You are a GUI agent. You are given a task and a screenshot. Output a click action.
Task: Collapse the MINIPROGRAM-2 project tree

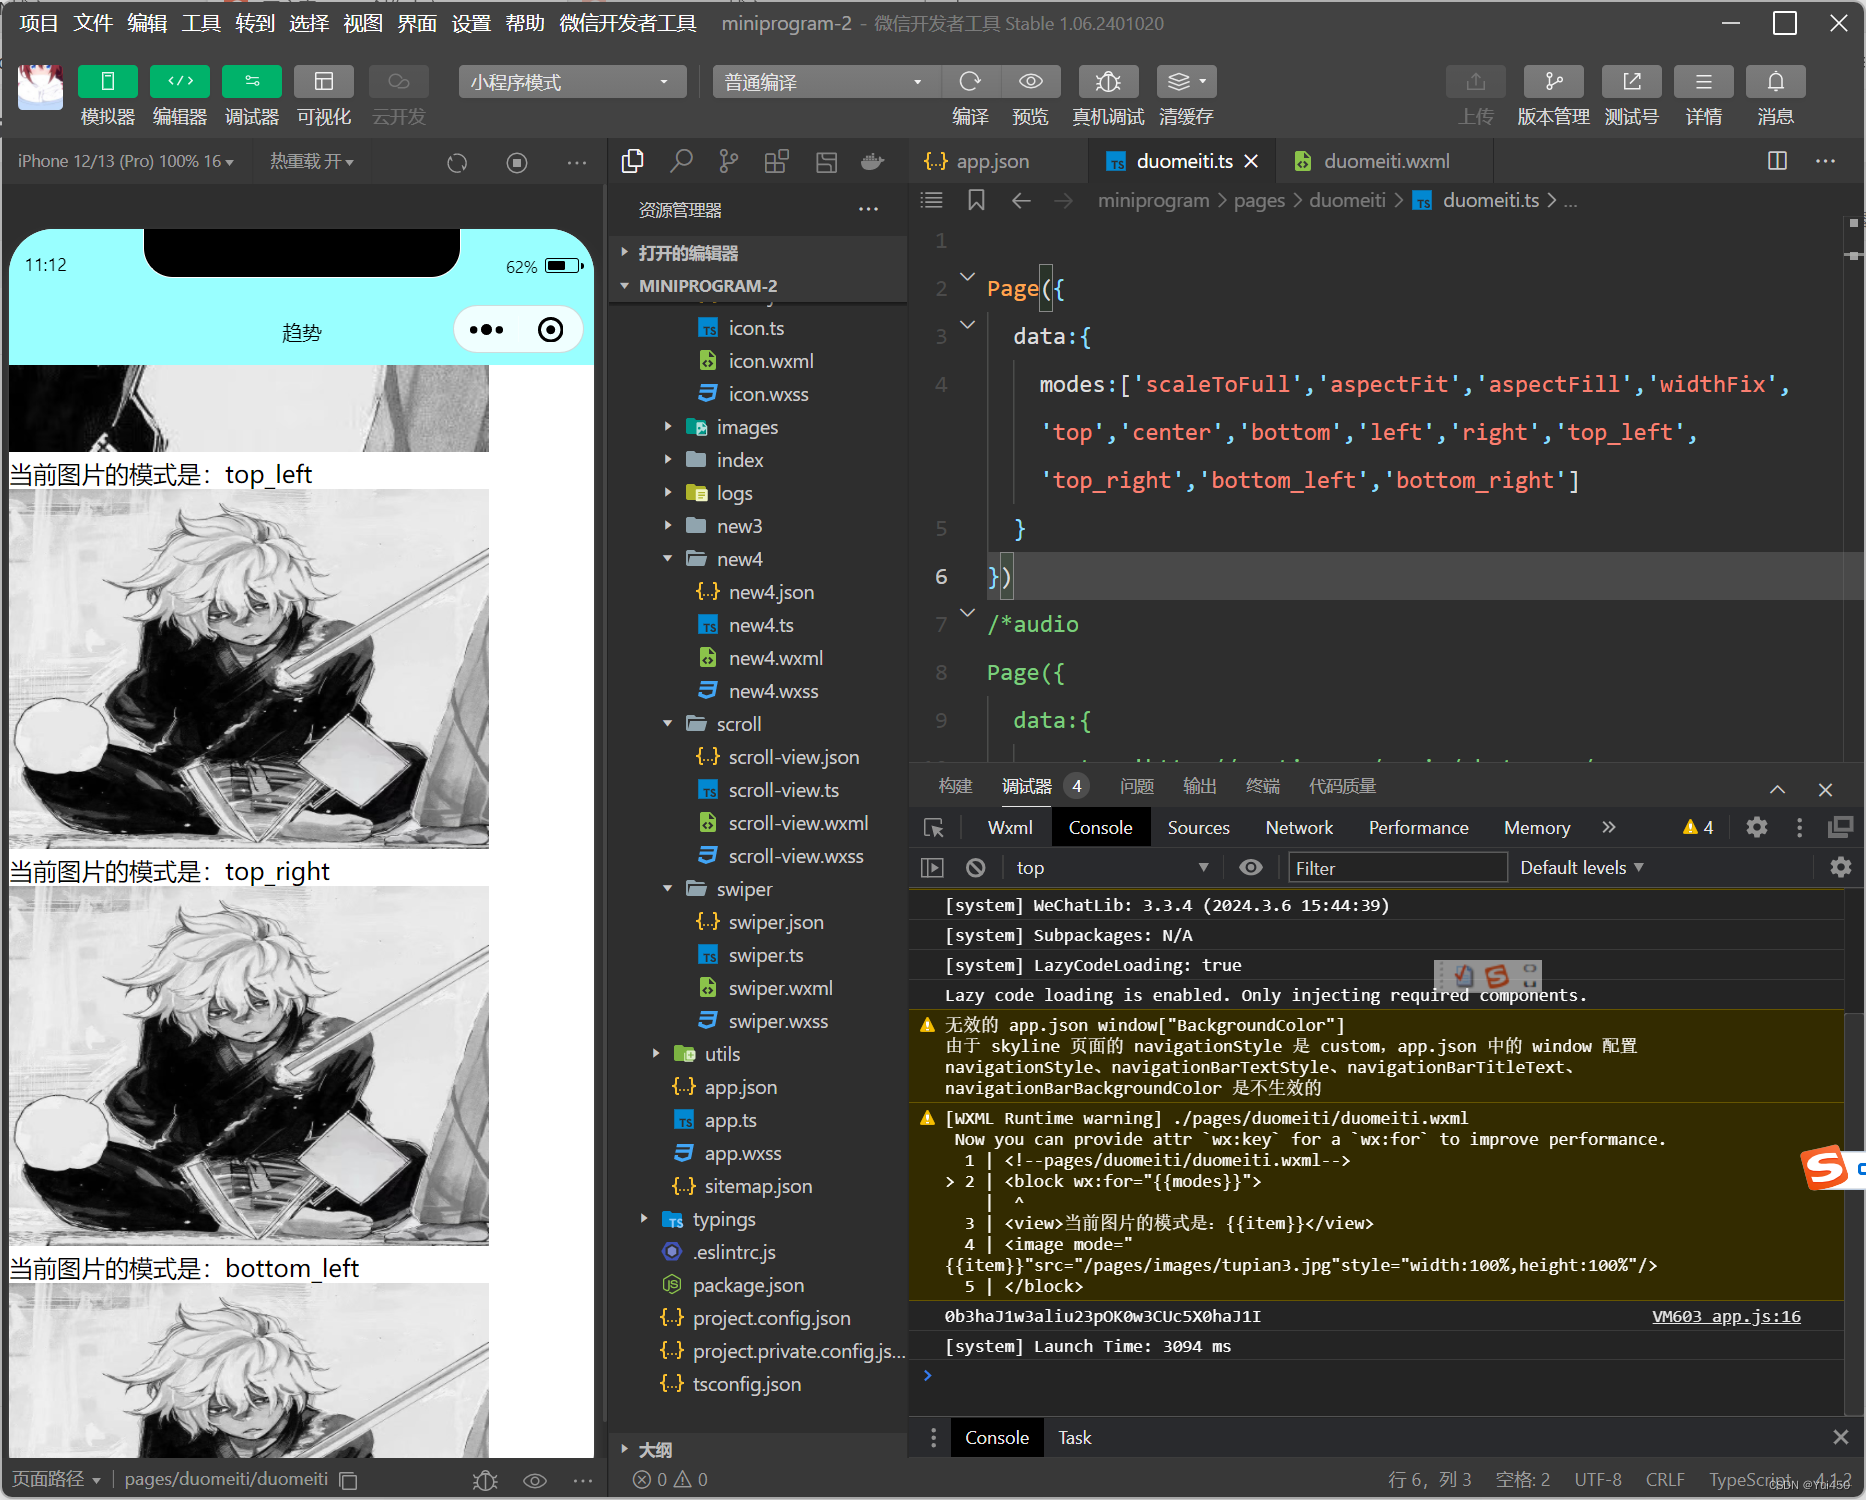756,286
